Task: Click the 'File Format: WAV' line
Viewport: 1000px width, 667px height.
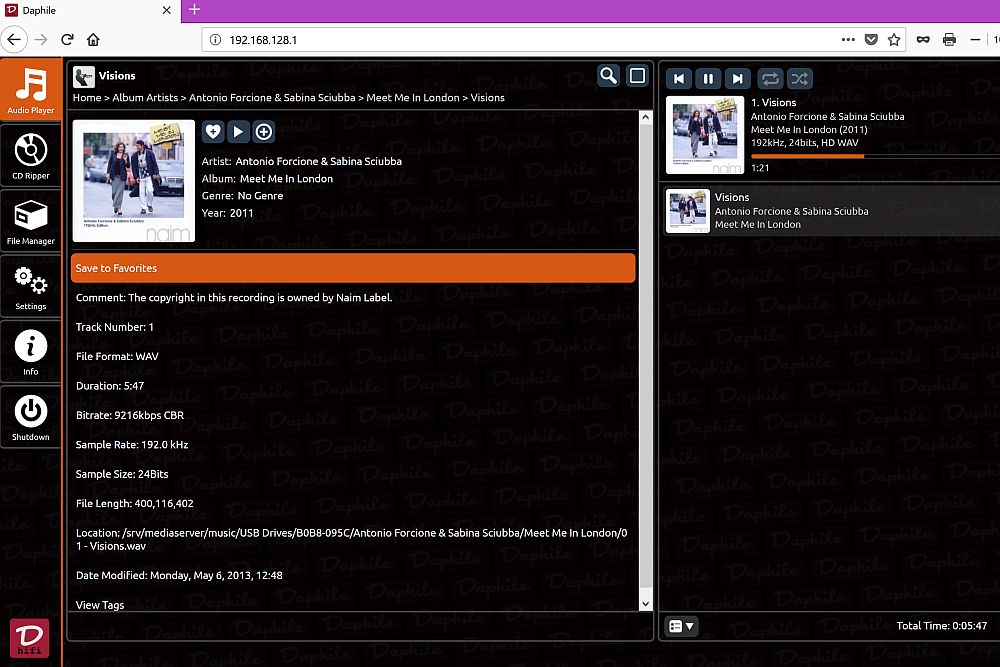Action: pyautogui.click(x=117, y=356)
